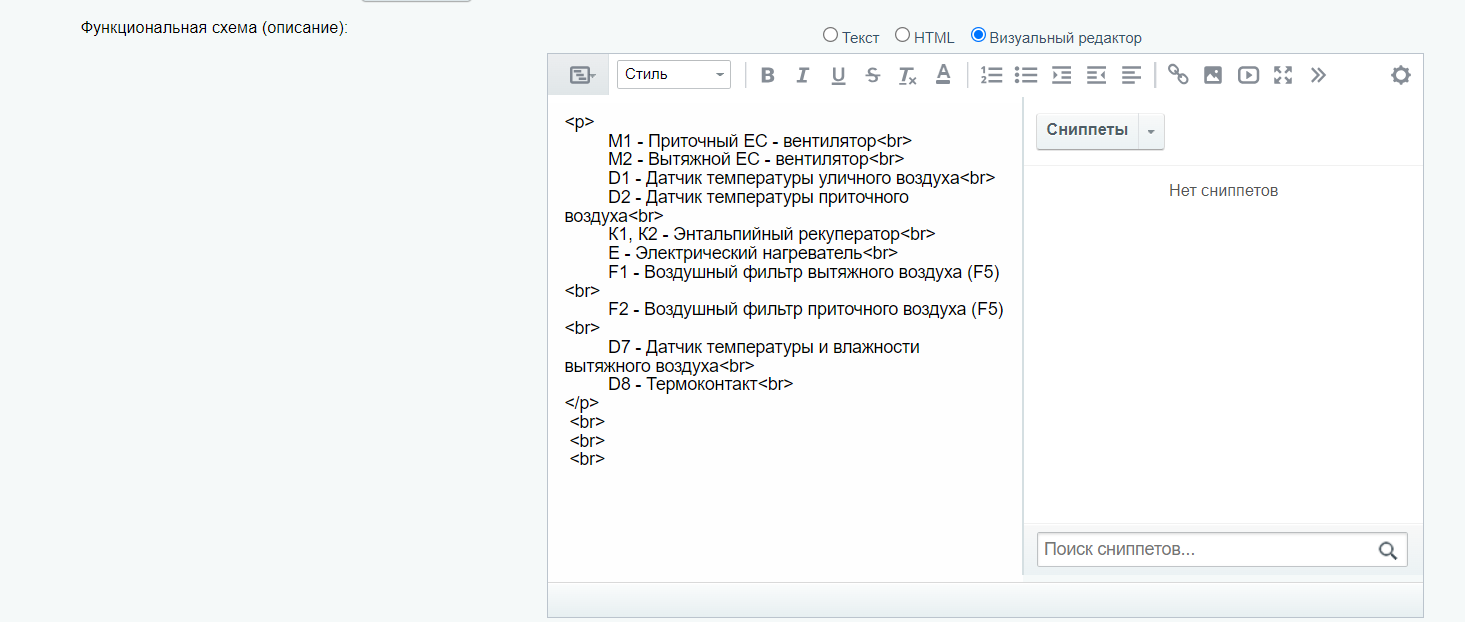
Task: Decrease paragraph indent
Action: (1096, 75)
